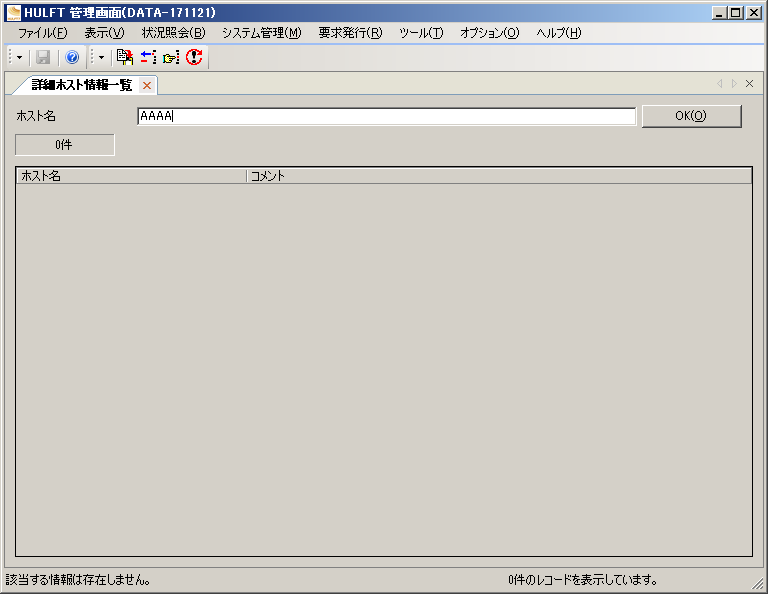Viewport: 768px width, 594px height.
Task: Close the tab area with gray X
Action: pyautogui.click(x=749, y=84)
